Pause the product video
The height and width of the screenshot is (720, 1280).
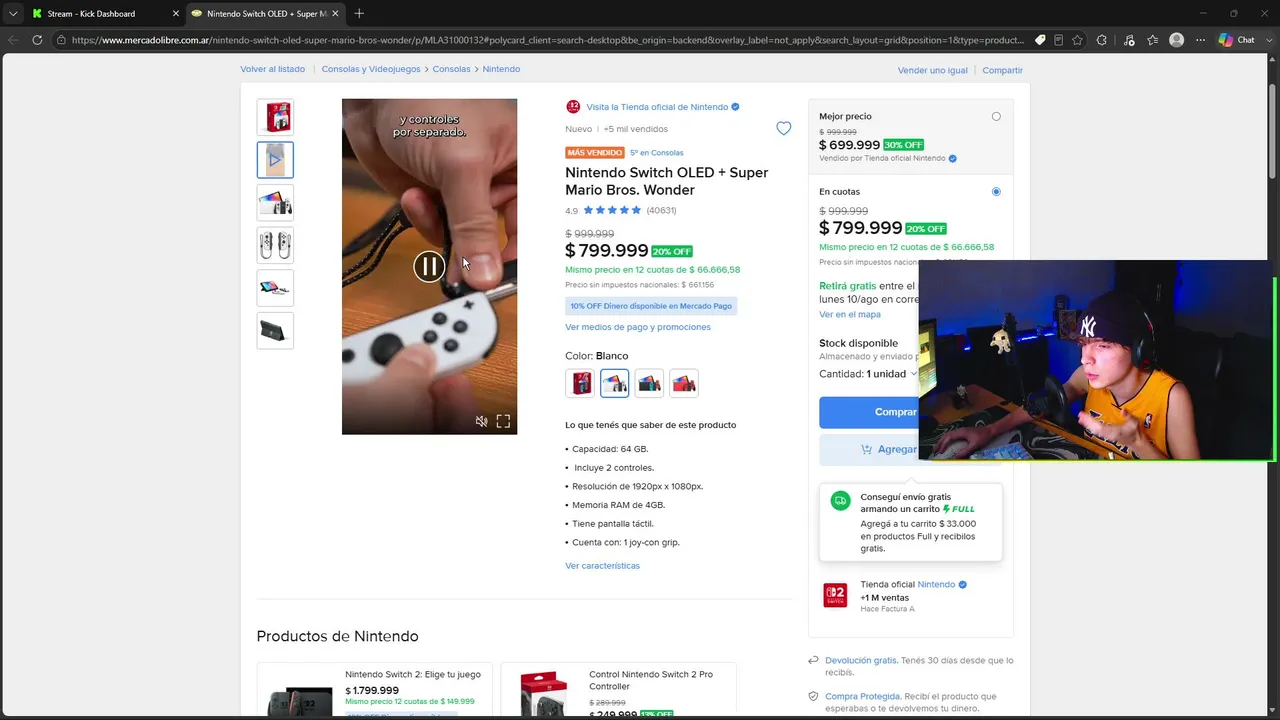pos(429,266)
